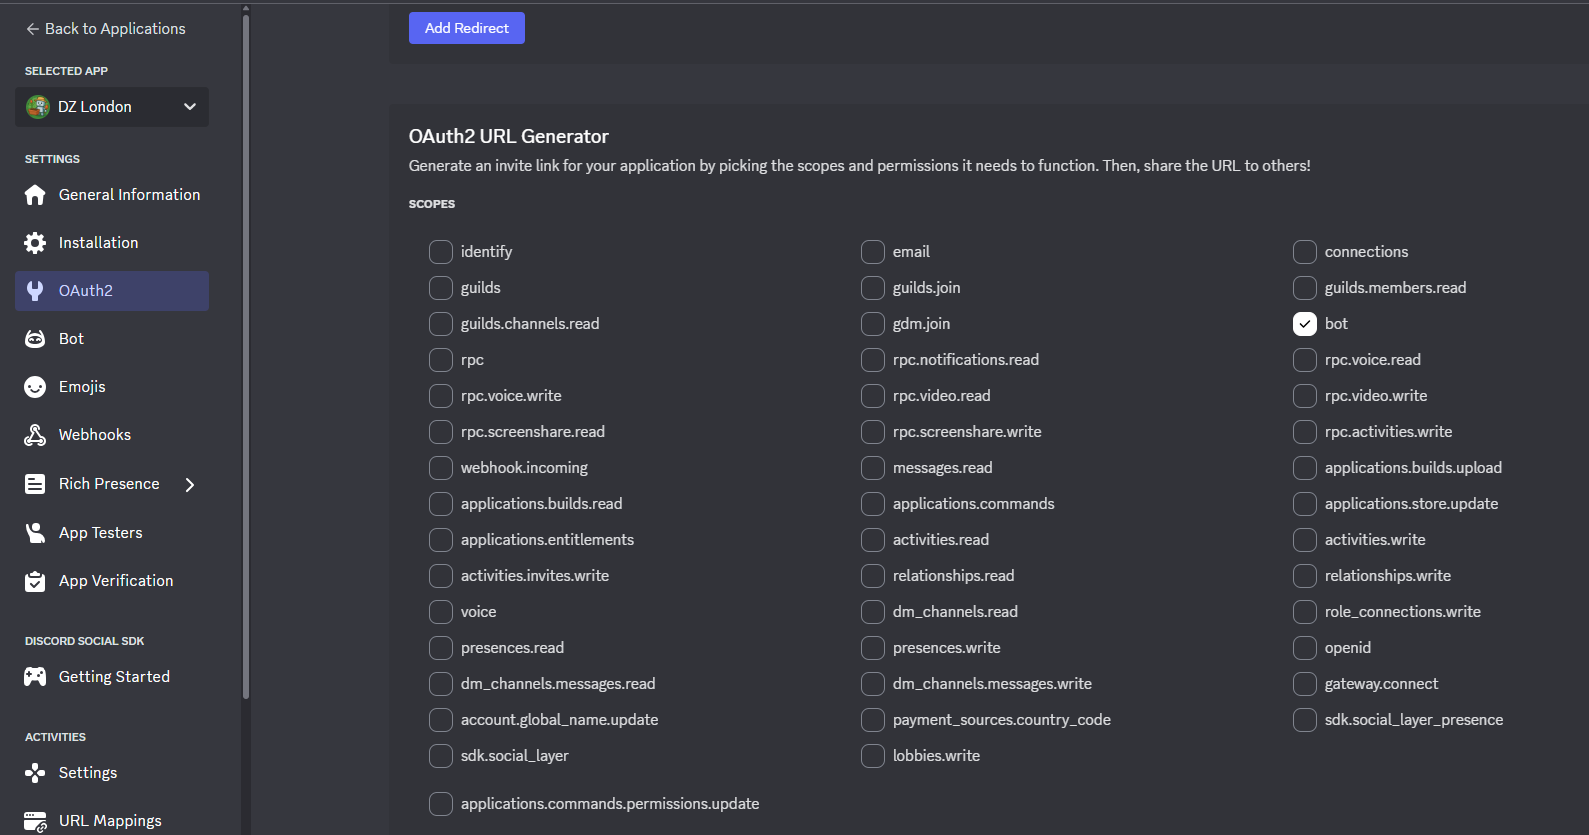
Task: Click the OAuth2 URL Generator heading
Action: (509, 137)
